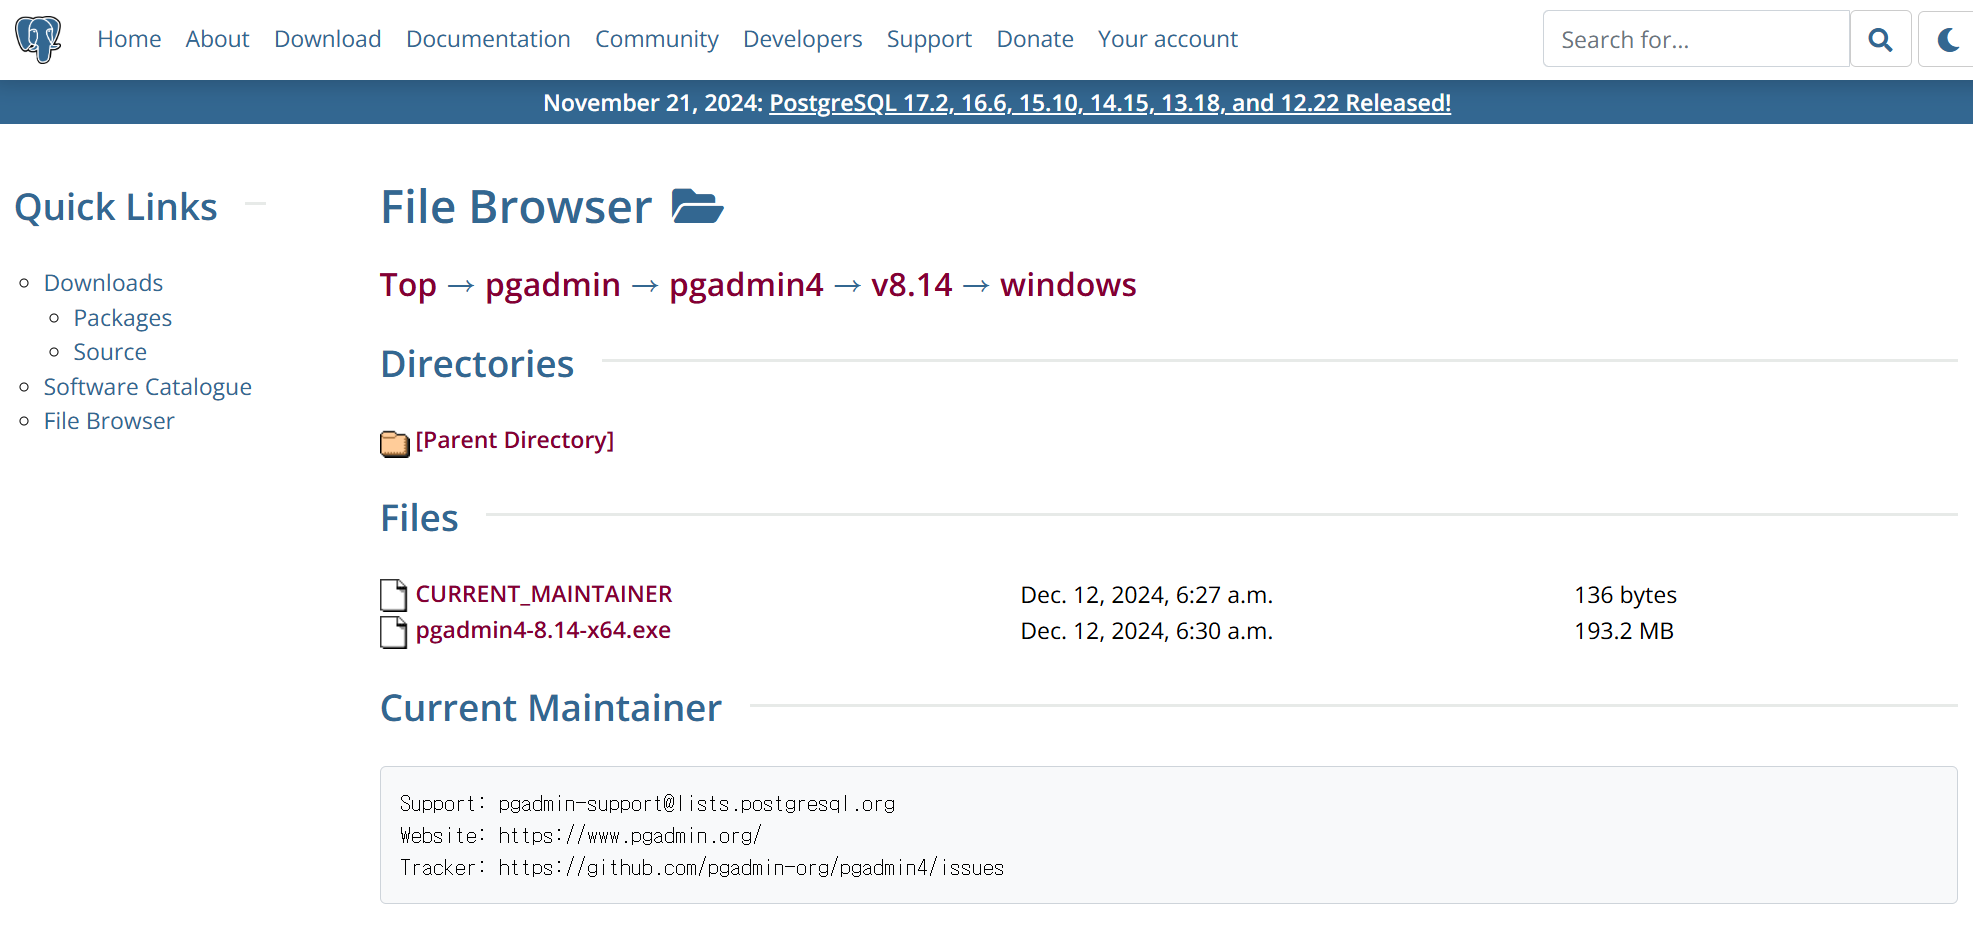Open the PostgreSQL 17.2 release announcement link
This screenshot has width=1973, height=935.
point(1110,103)
